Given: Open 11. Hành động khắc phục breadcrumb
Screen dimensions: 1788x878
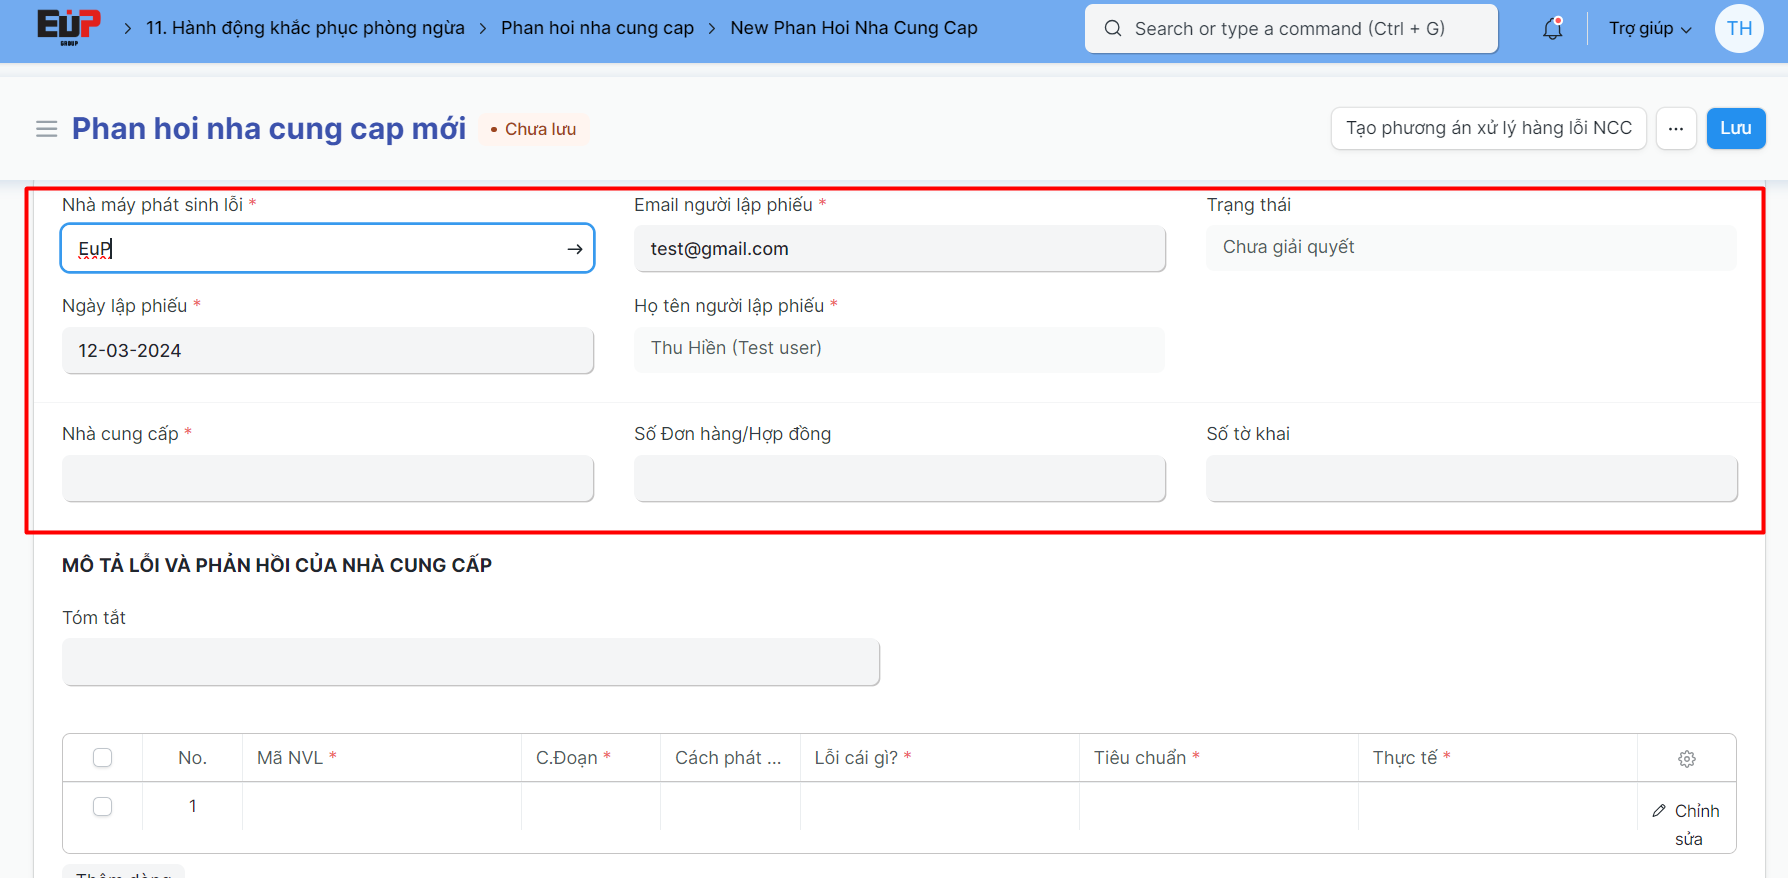Looking at the screenshot, I should pyautogui.click(x=305, y=28).
